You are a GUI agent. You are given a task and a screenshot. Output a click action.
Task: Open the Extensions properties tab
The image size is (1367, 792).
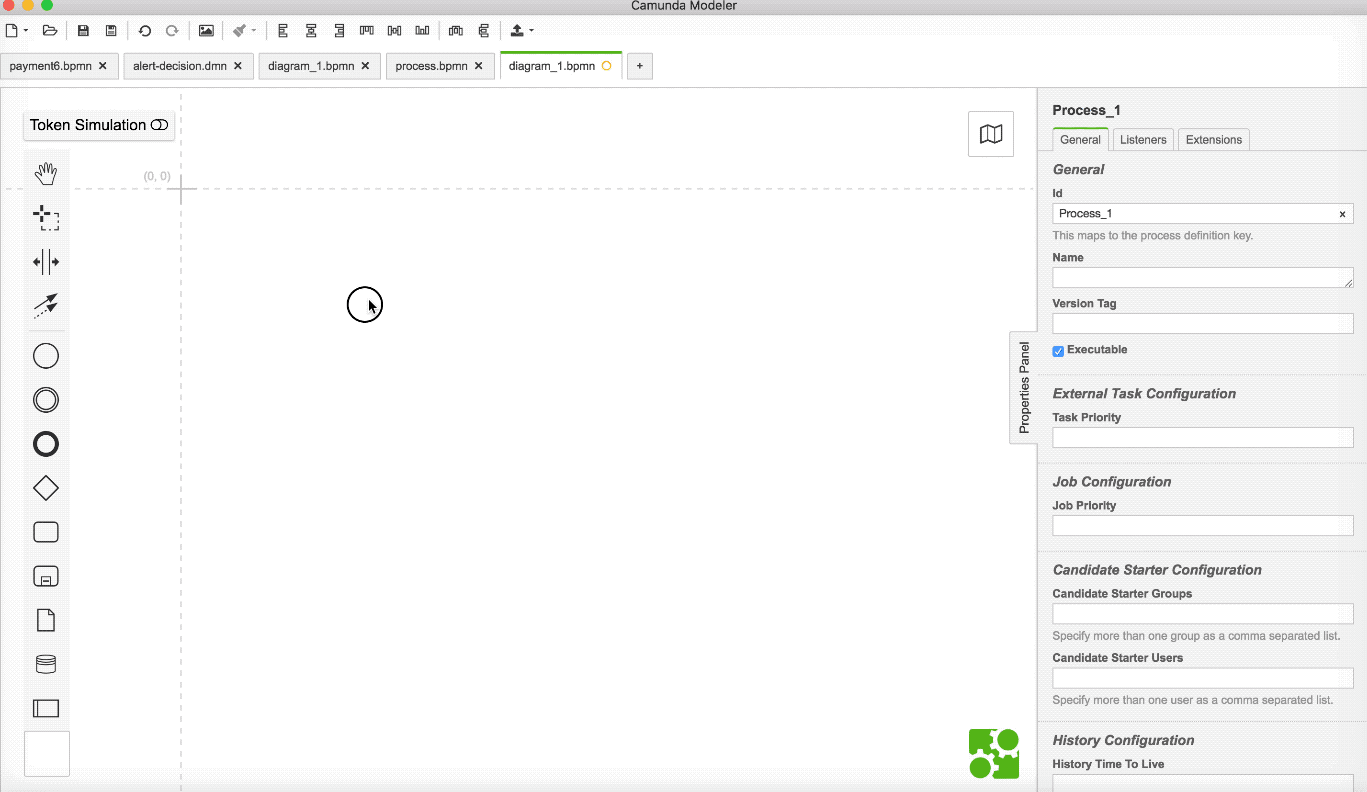click(1214, 140)
